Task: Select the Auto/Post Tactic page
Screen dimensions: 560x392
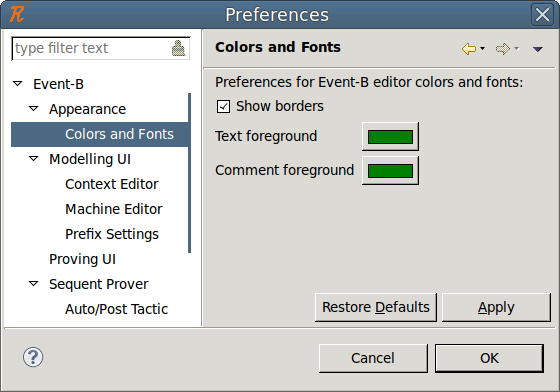Action: (116, 309)
